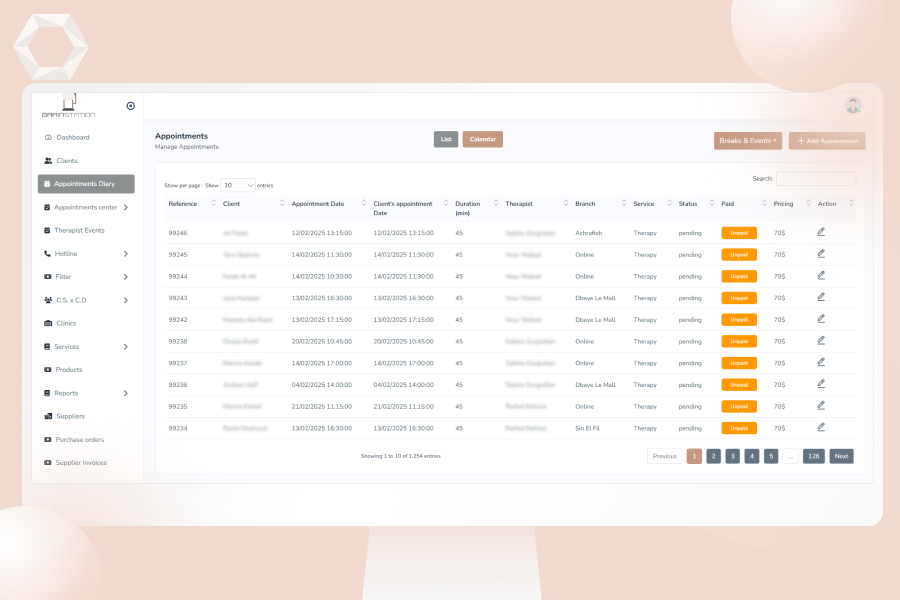Expand the C.S. x C.D submenu chevron
Screen dimensions: 900x600
pyautogui.click(x=126, y=300)
